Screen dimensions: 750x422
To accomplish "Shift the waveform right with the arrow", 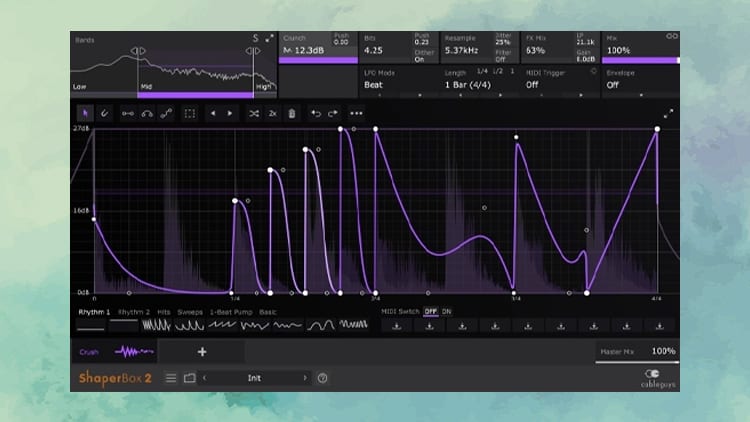I will point(230,113).
